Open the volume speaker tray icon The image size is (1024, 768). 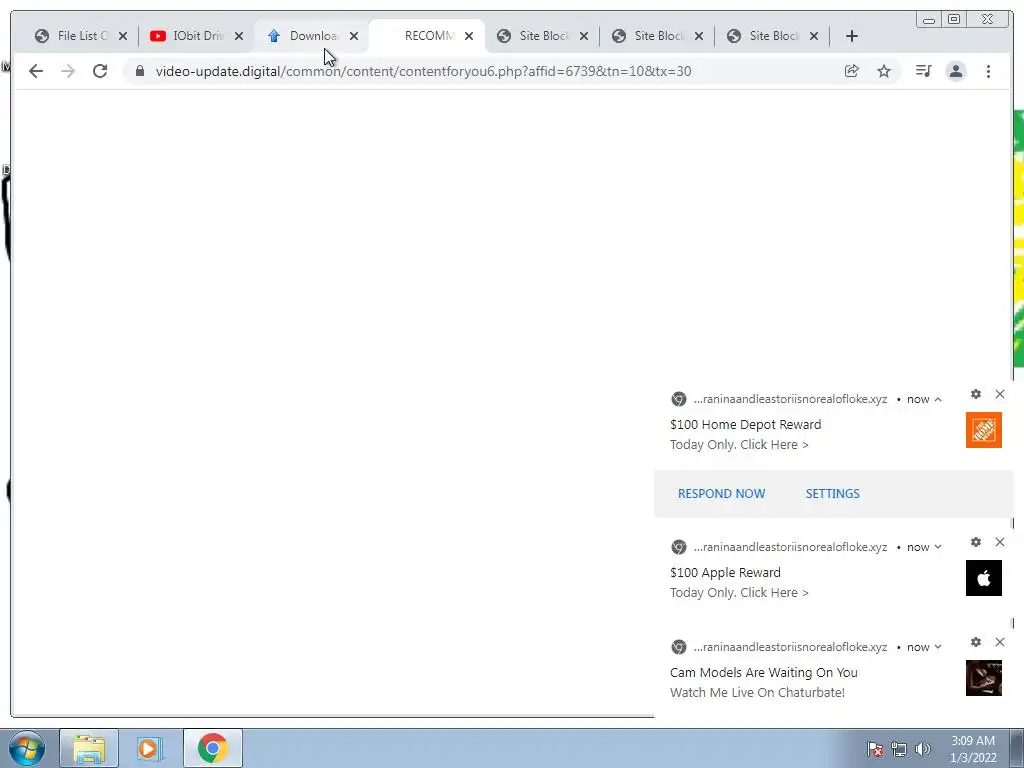[922, 749]
